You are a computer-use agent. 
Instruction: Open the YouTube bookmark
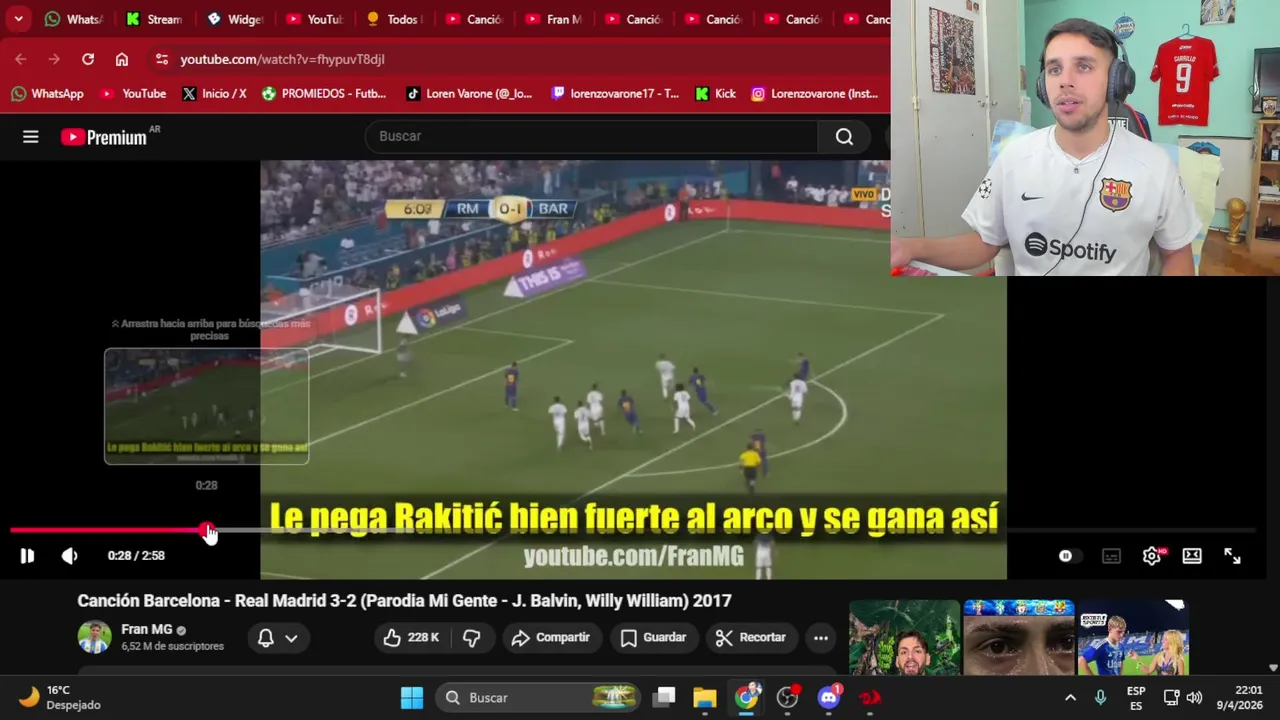pyautogui.click(x=133, y=94)
